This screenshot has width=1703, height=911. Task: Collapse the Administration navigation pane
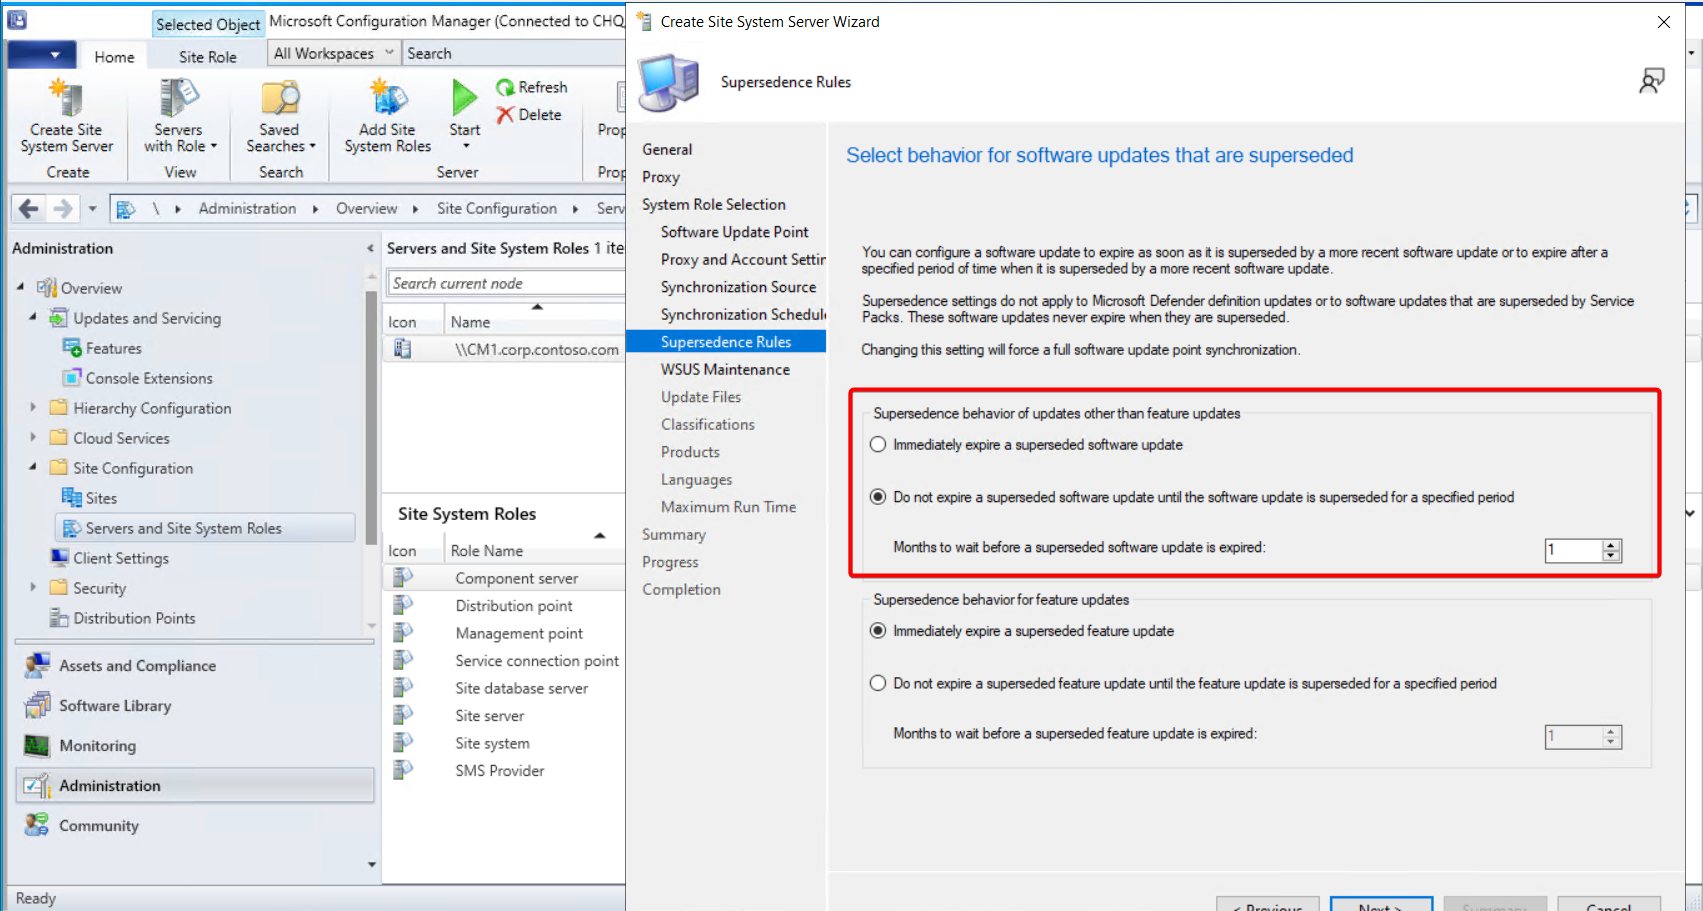pyautogui.click(x=370, y=248)
